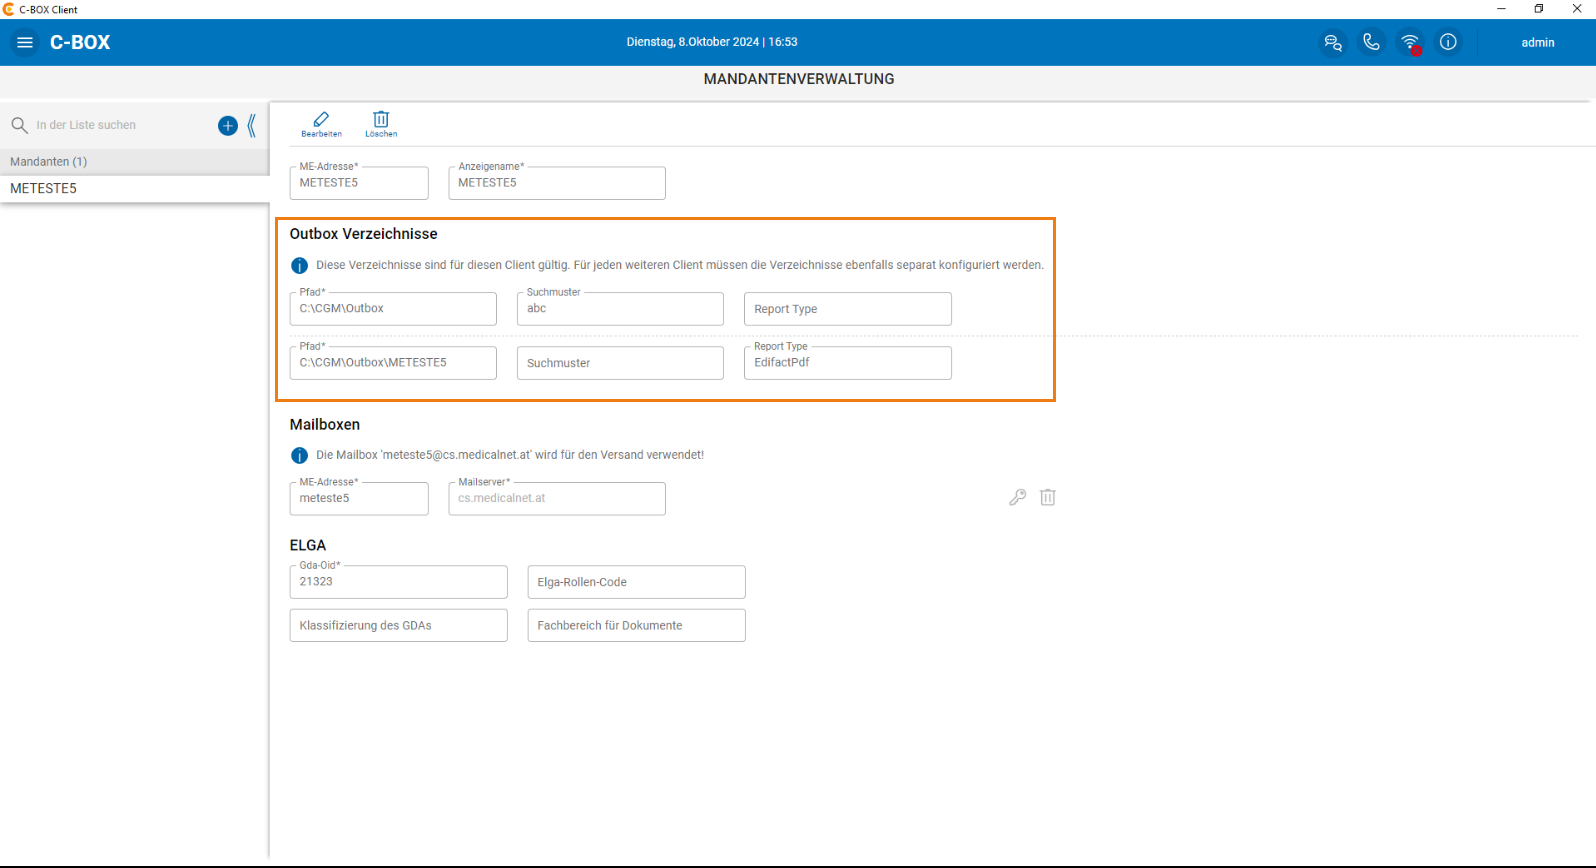Click the C-BOX logo title
This screenshot has width=1596, height=868.
(x=80, y=43)
